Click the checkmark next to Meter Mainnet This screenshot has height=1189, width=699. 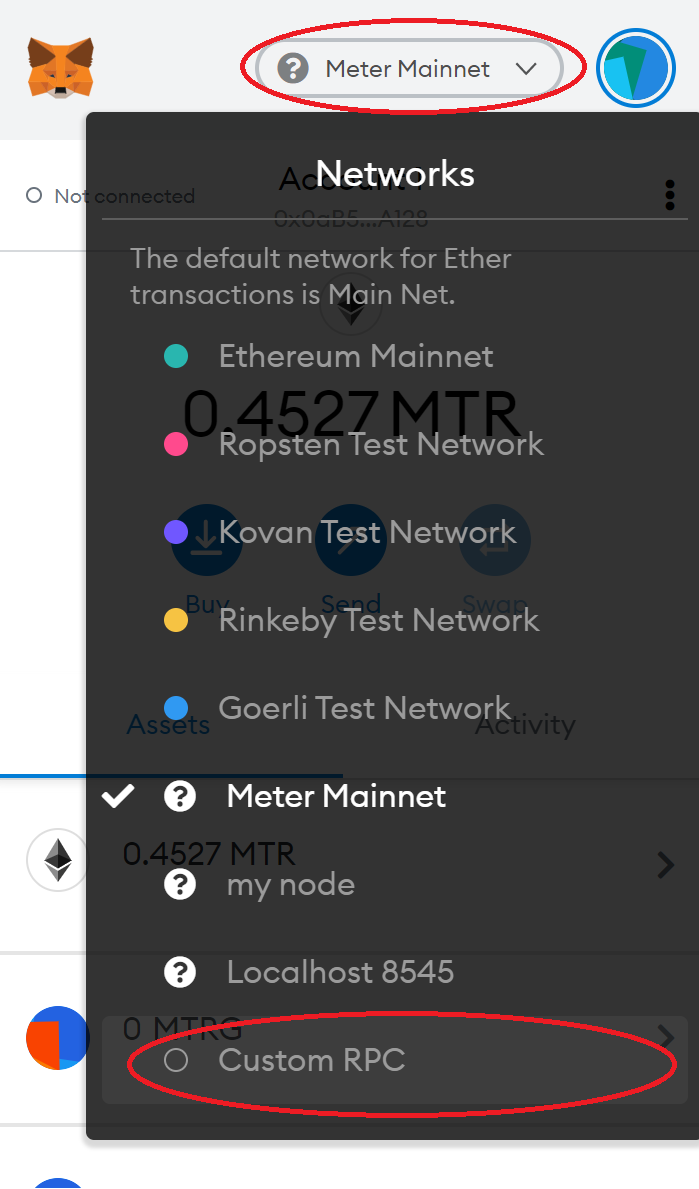pos(118,796)
